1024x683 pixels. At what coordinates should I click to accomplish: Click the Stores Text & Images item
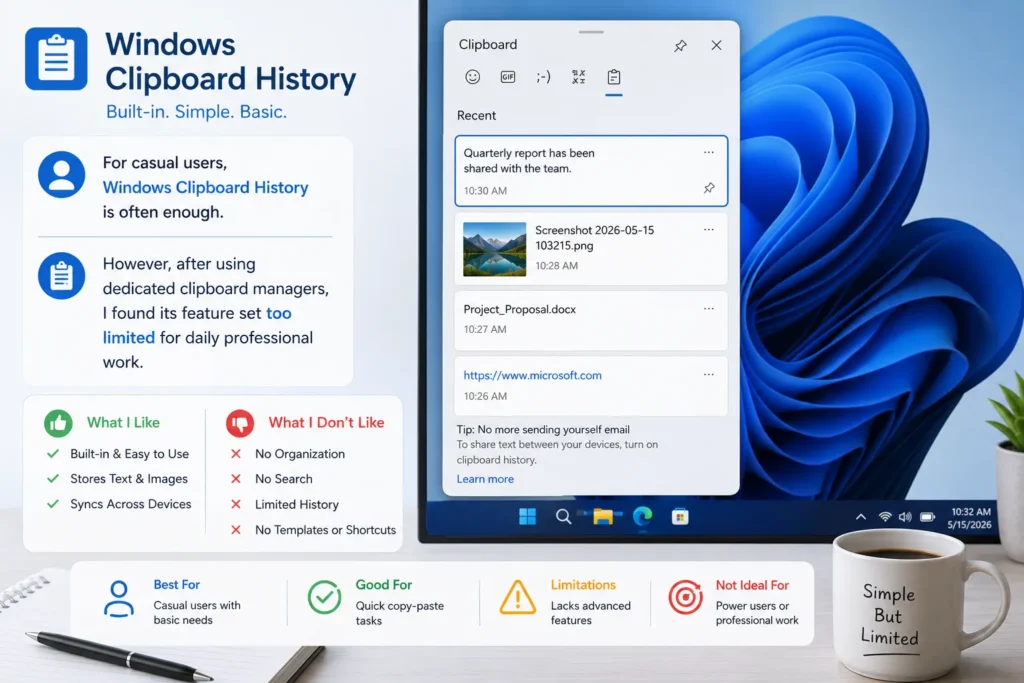[x=129, y=479]
